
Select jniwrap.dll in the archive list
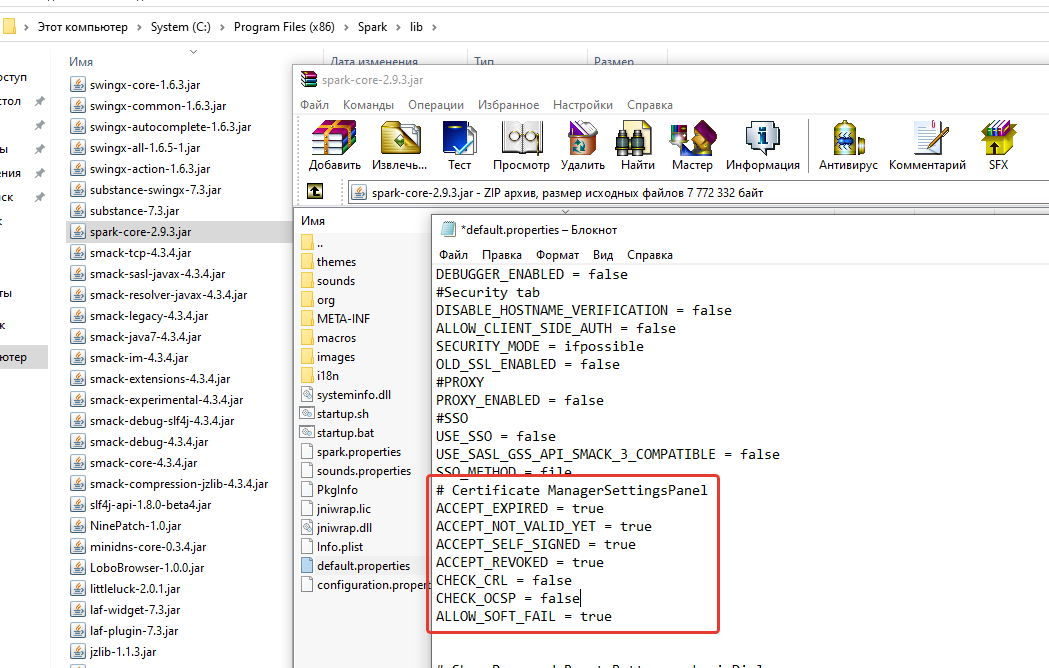point(344,528)
